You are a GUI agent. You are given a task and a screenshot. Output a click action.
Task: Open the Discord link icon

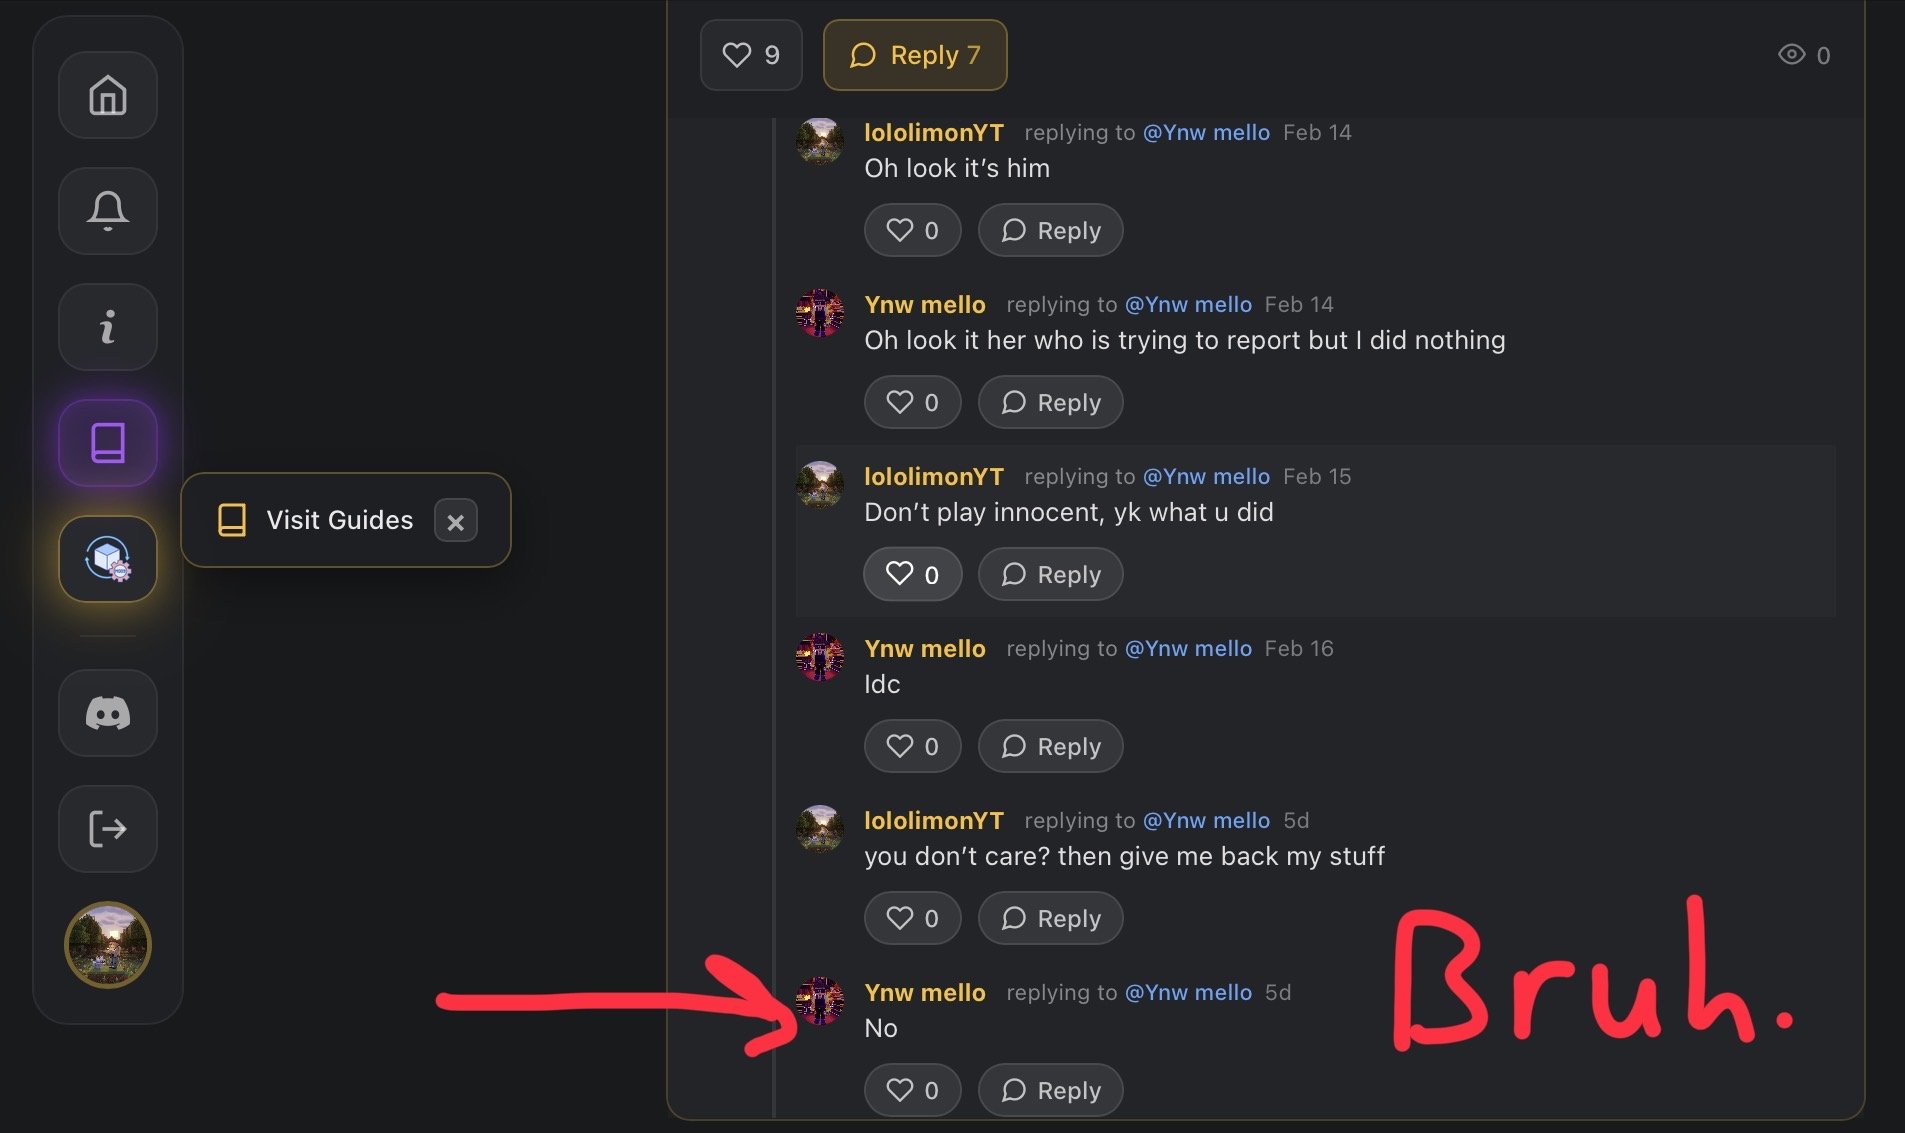coord(108,713)
